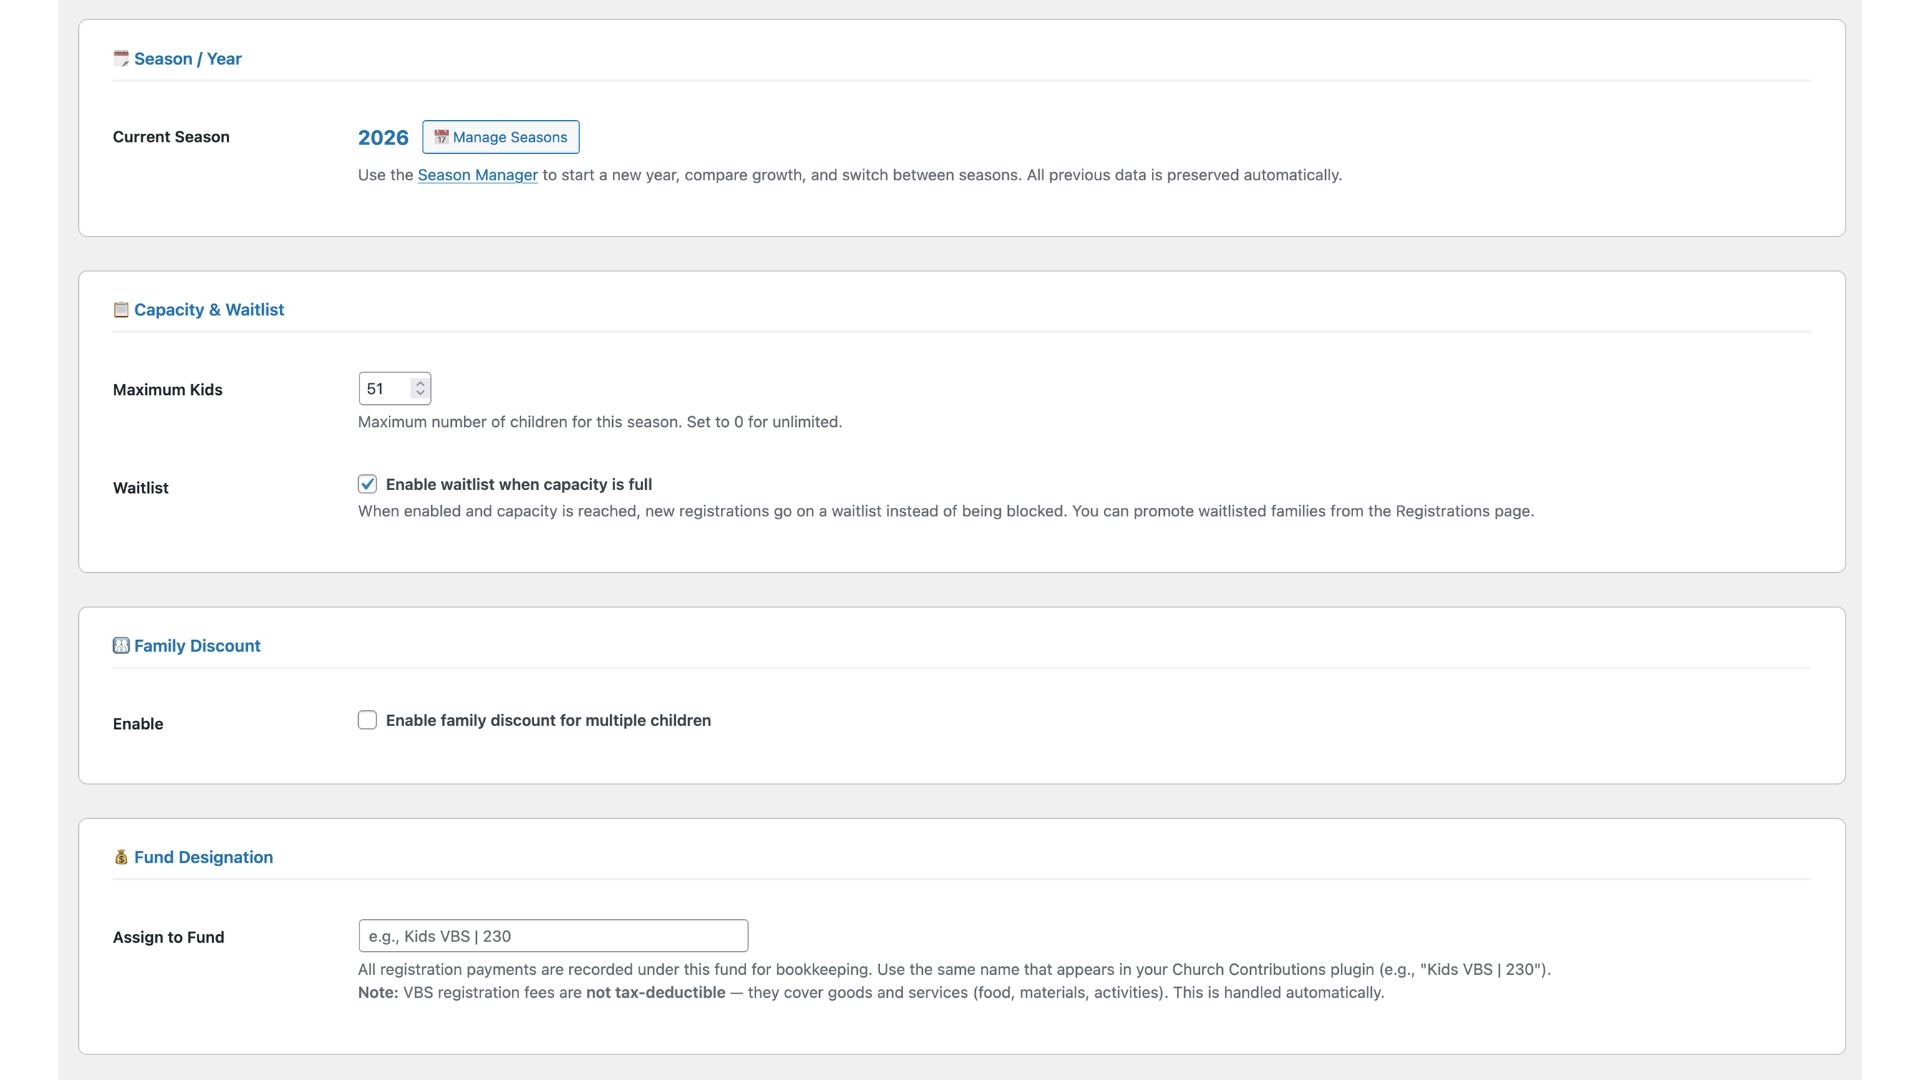Enable family discount for multiple children checkbox
The height and width of the screenshot is (1080, 1920).
(x=367, y=720)
